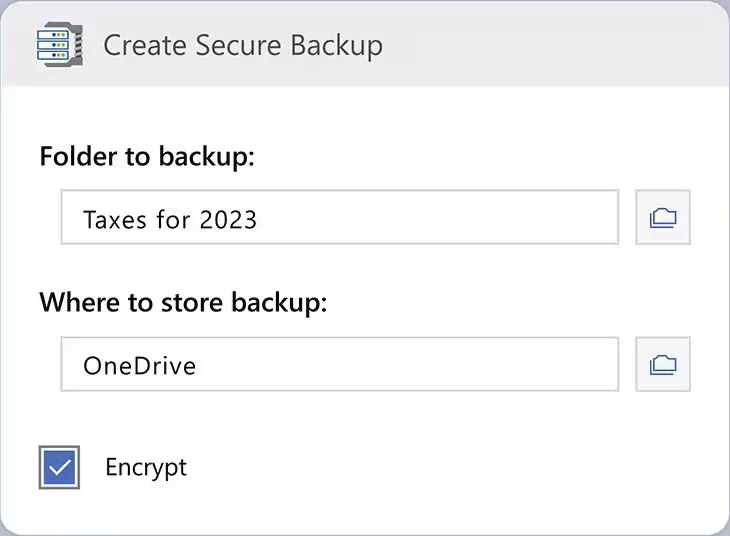The height and width of the screenshot is (536, 730).
Task: Browse for the folder to backup
Action: pos(663,217)
